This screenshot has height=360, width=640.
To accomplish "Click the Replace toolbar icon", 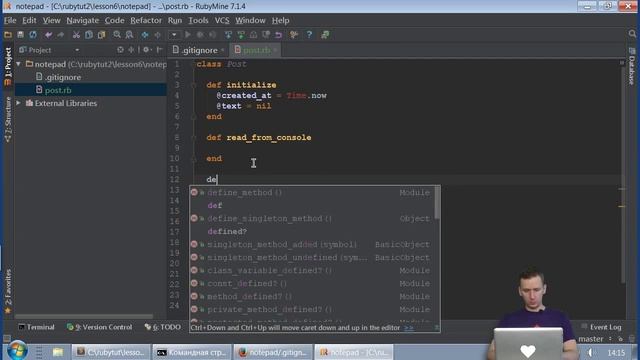I will click(x=129, y=35).
